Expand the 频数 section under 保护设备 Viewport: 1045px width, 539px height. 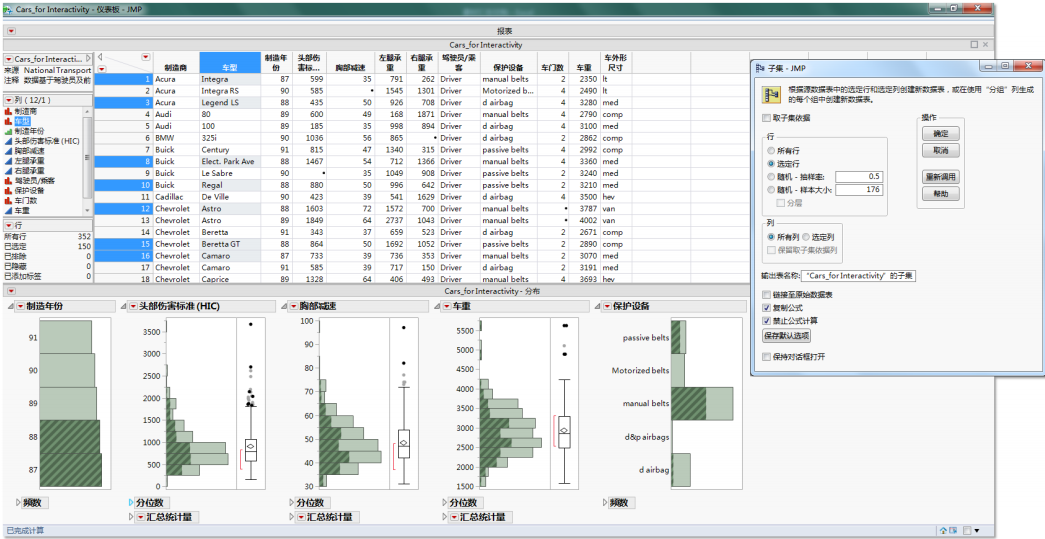605,503
